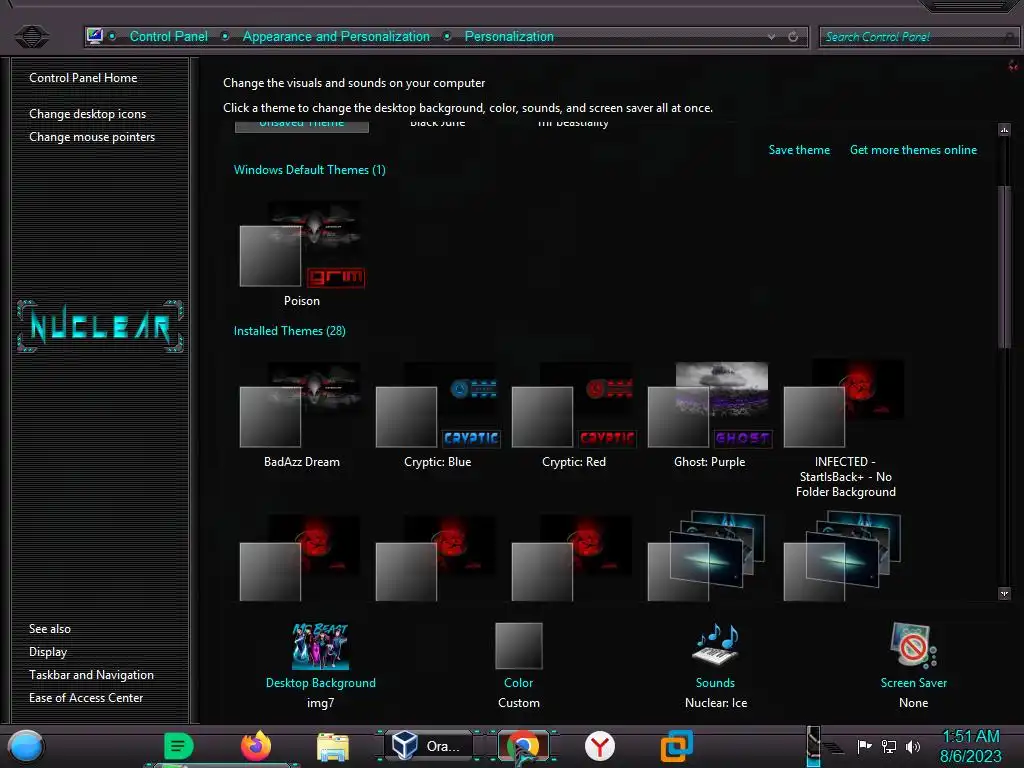Open VMware taskbar icon
The image size is (1024, 768).
pyautogui.click(x=676, y=746)
